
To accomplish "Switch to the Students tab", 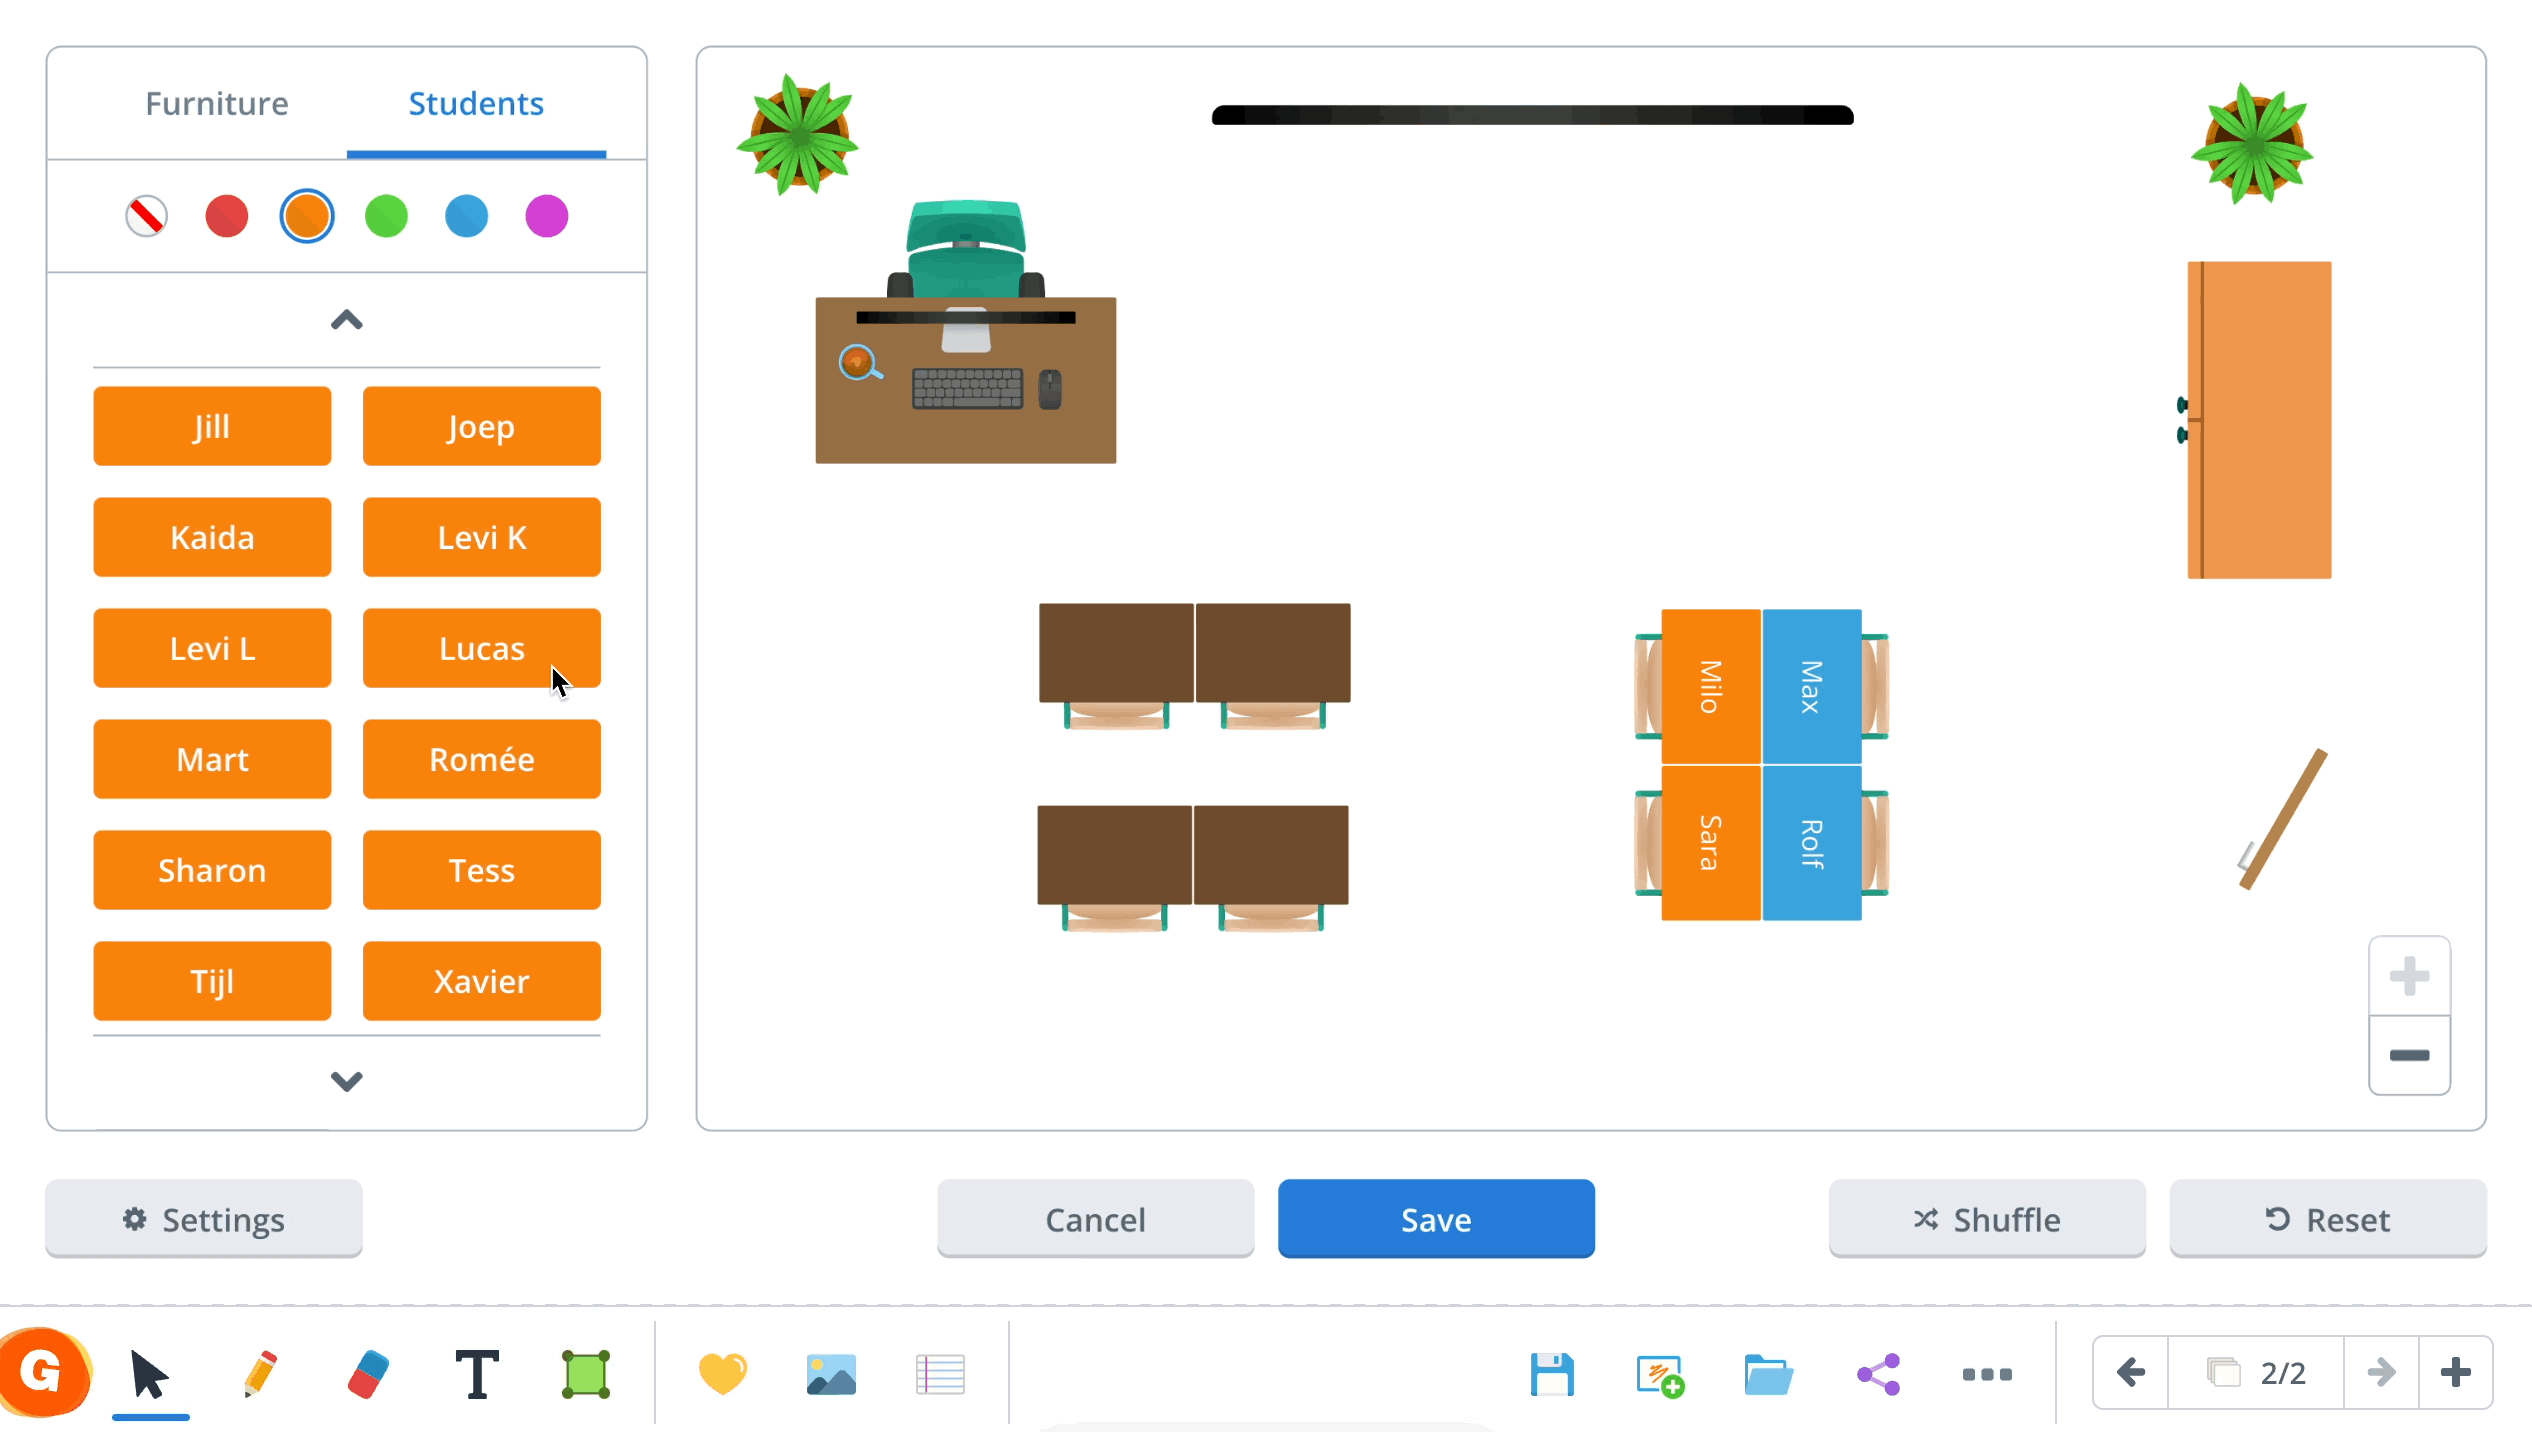I will [475, 103].
